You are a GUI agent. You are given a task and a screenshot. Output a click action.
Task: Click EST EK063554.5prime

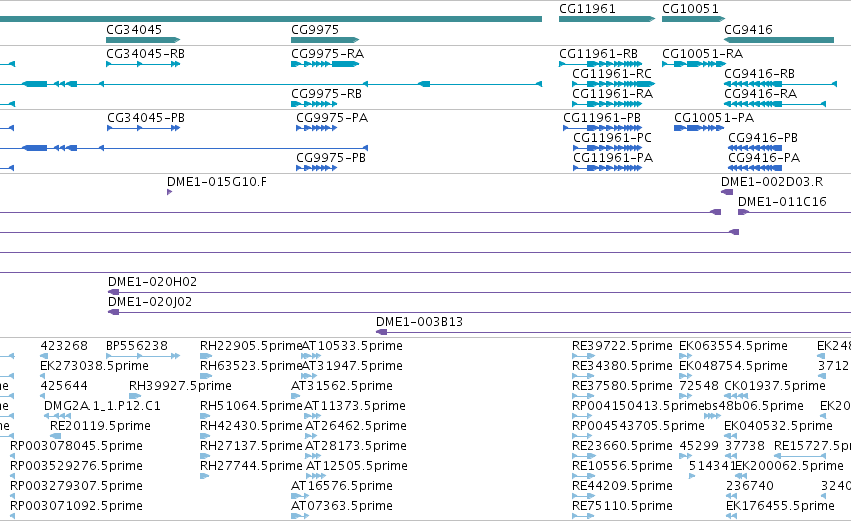(685, 356)
